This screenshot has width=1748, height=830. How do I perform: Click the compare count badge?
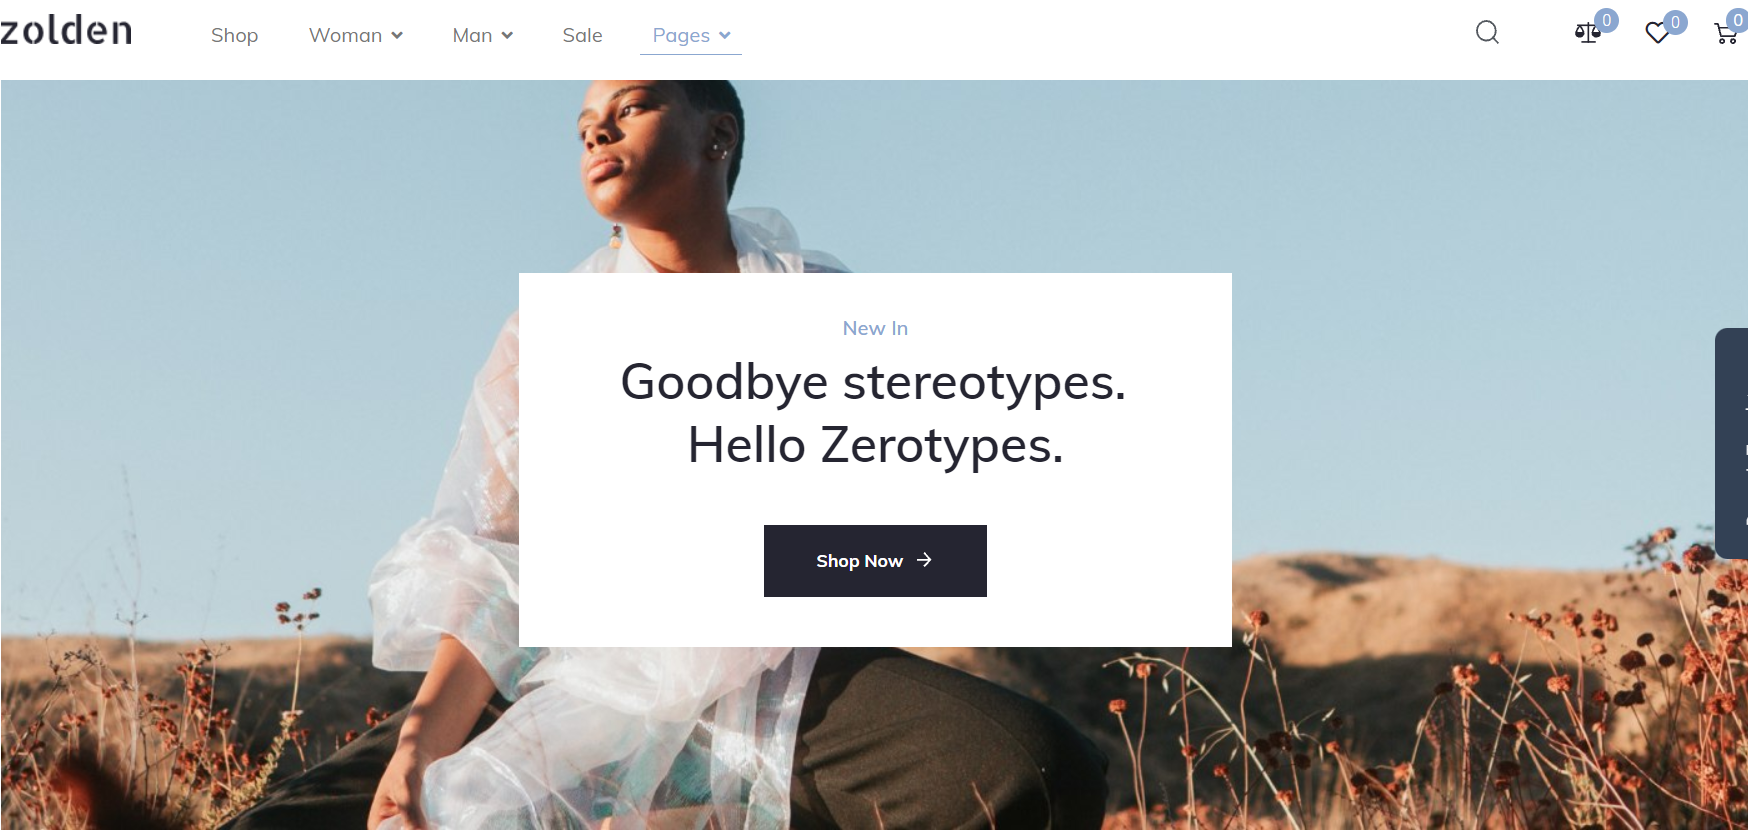click(x=1607, y=20)
